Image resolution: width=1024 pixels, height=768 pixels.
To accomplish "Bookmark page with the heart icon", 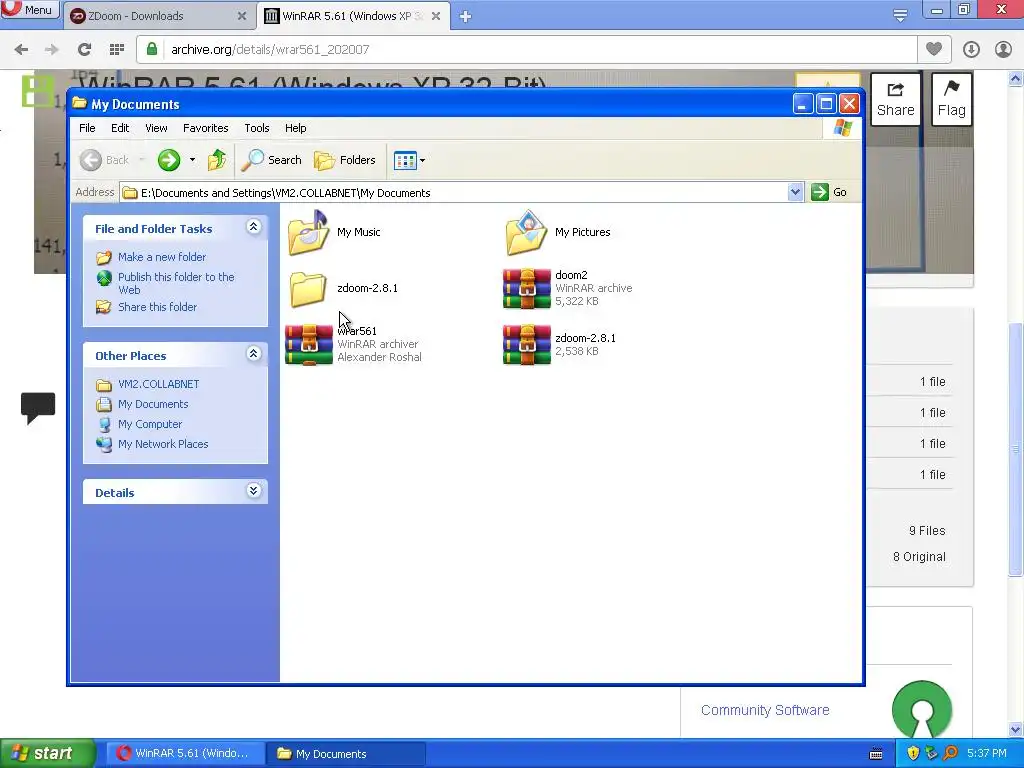I will click(x=934, y=49).
